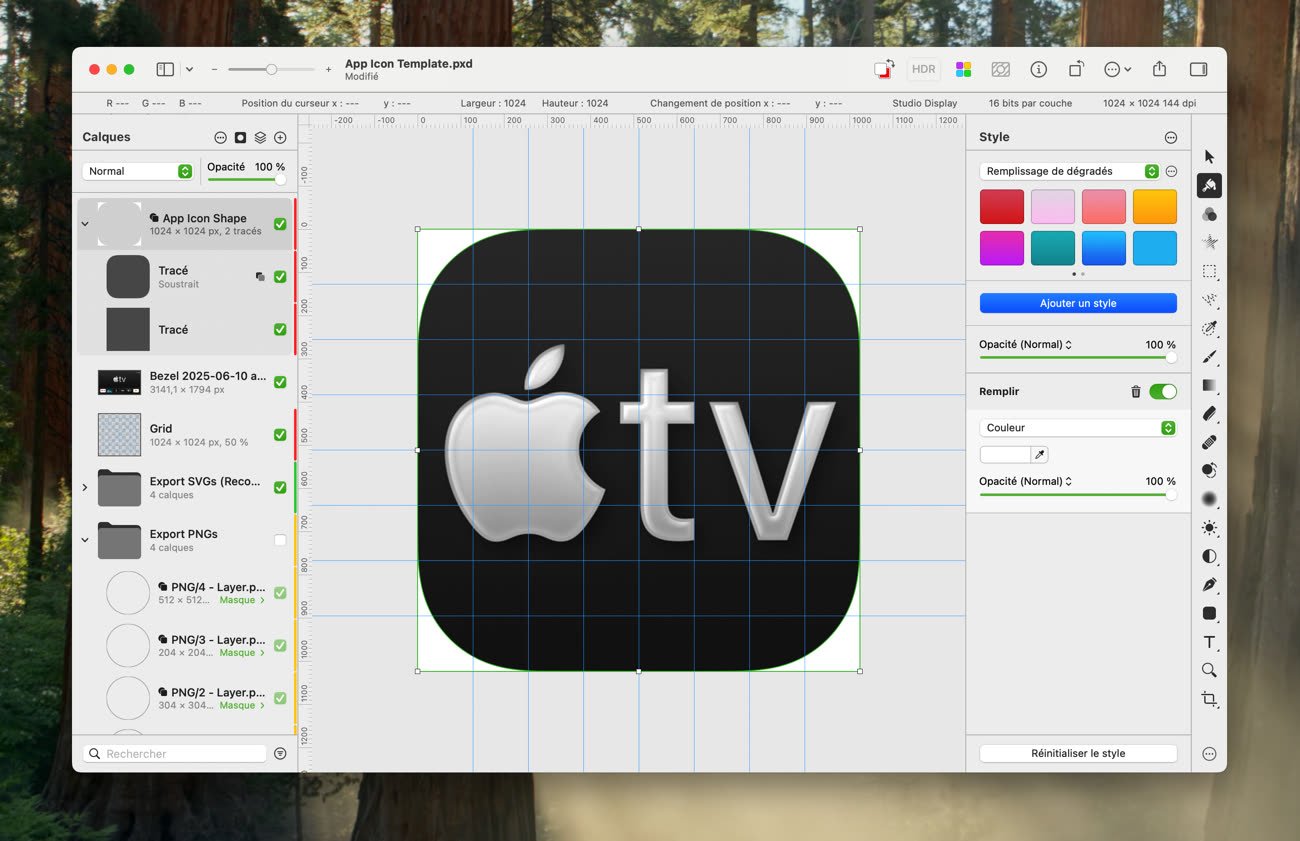Open the Effects star tool
The image size is (1300, 841).
pos(1209,242)
